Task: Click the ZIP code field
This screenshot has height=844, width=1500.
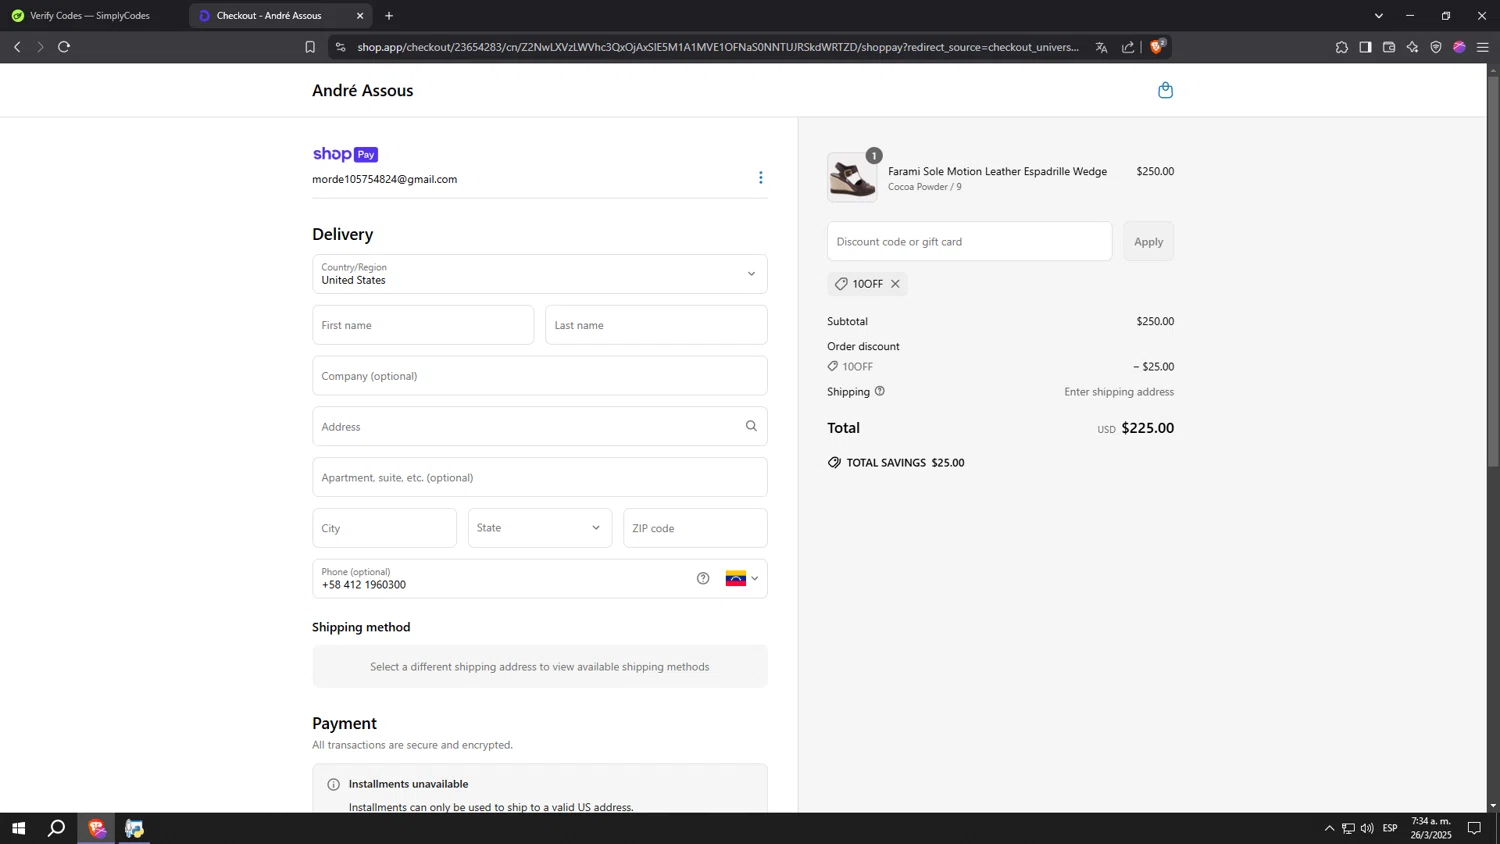Action: (695, 528)
